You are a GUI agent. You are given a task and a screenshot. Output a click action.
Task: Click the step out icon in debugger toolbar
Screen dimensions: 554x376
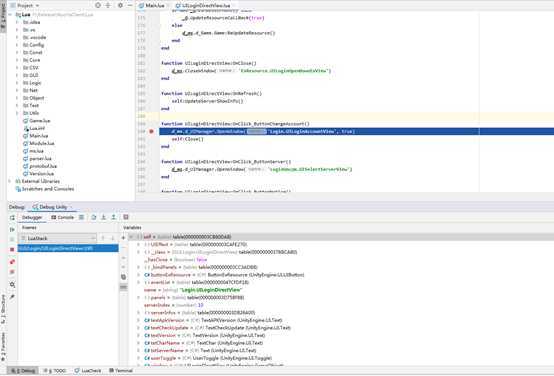tap(113, 217)
